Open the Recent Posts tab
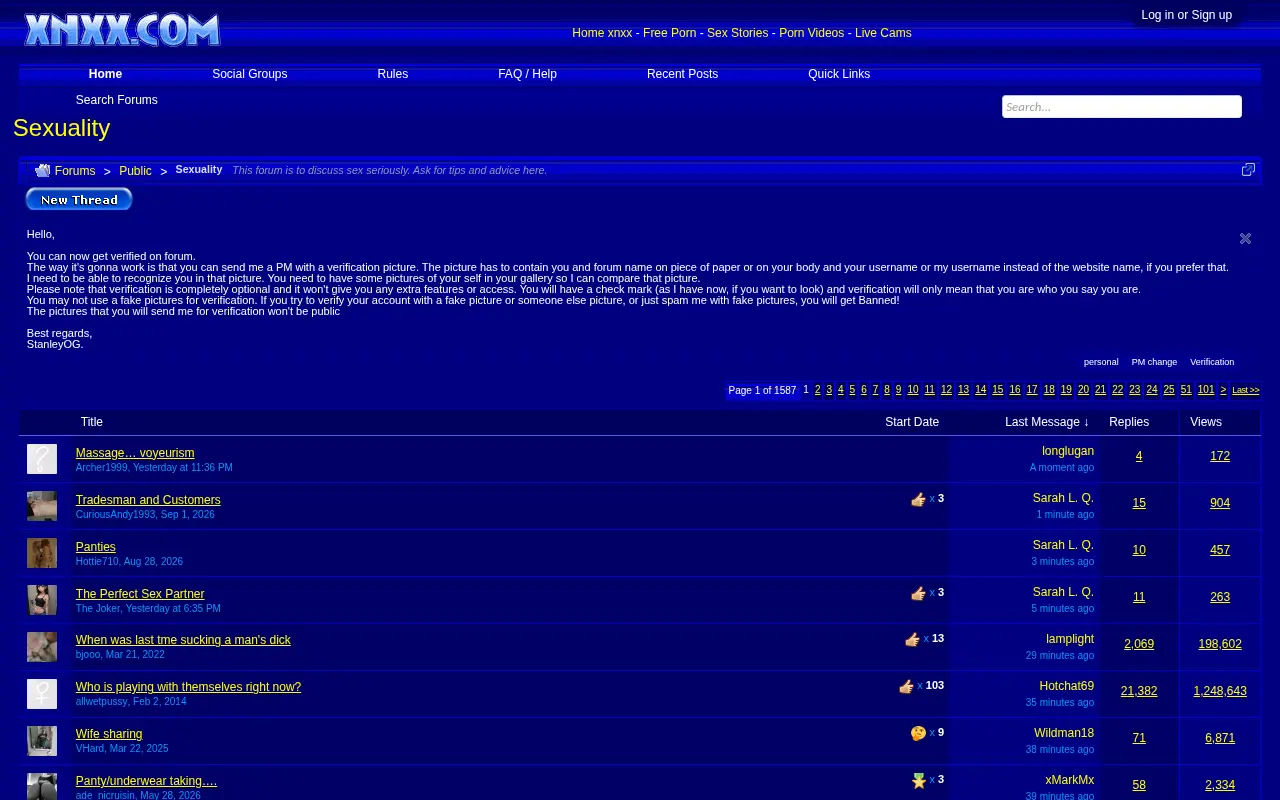 [682, 74]
